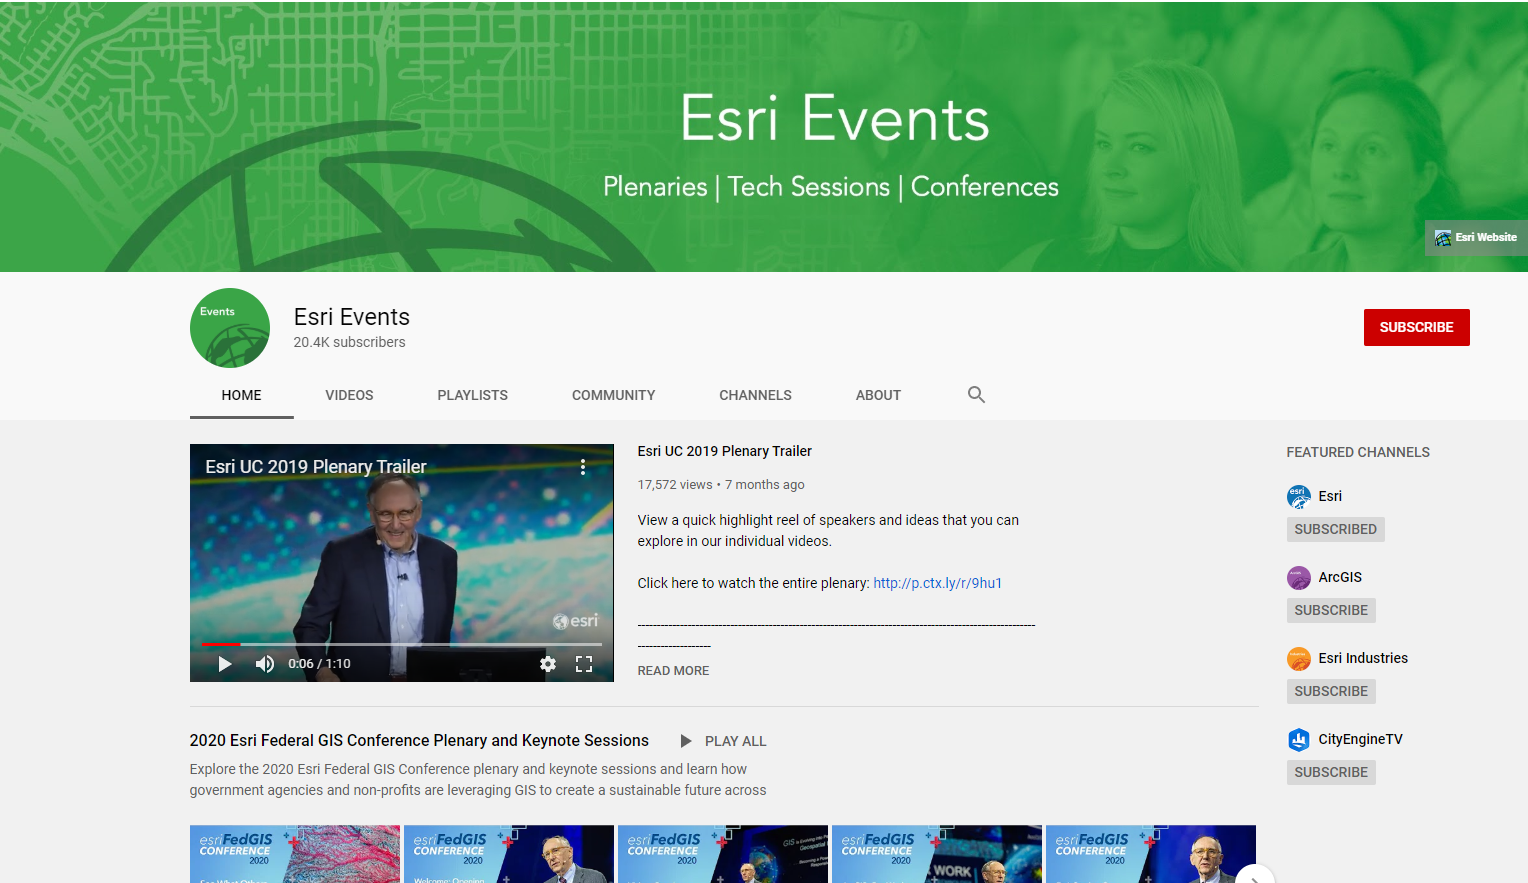This screenshot has height=883, width=1528.
Task: Open the 2020 Esri Federal GIS Conference playlist title
Action: point(419,741)
